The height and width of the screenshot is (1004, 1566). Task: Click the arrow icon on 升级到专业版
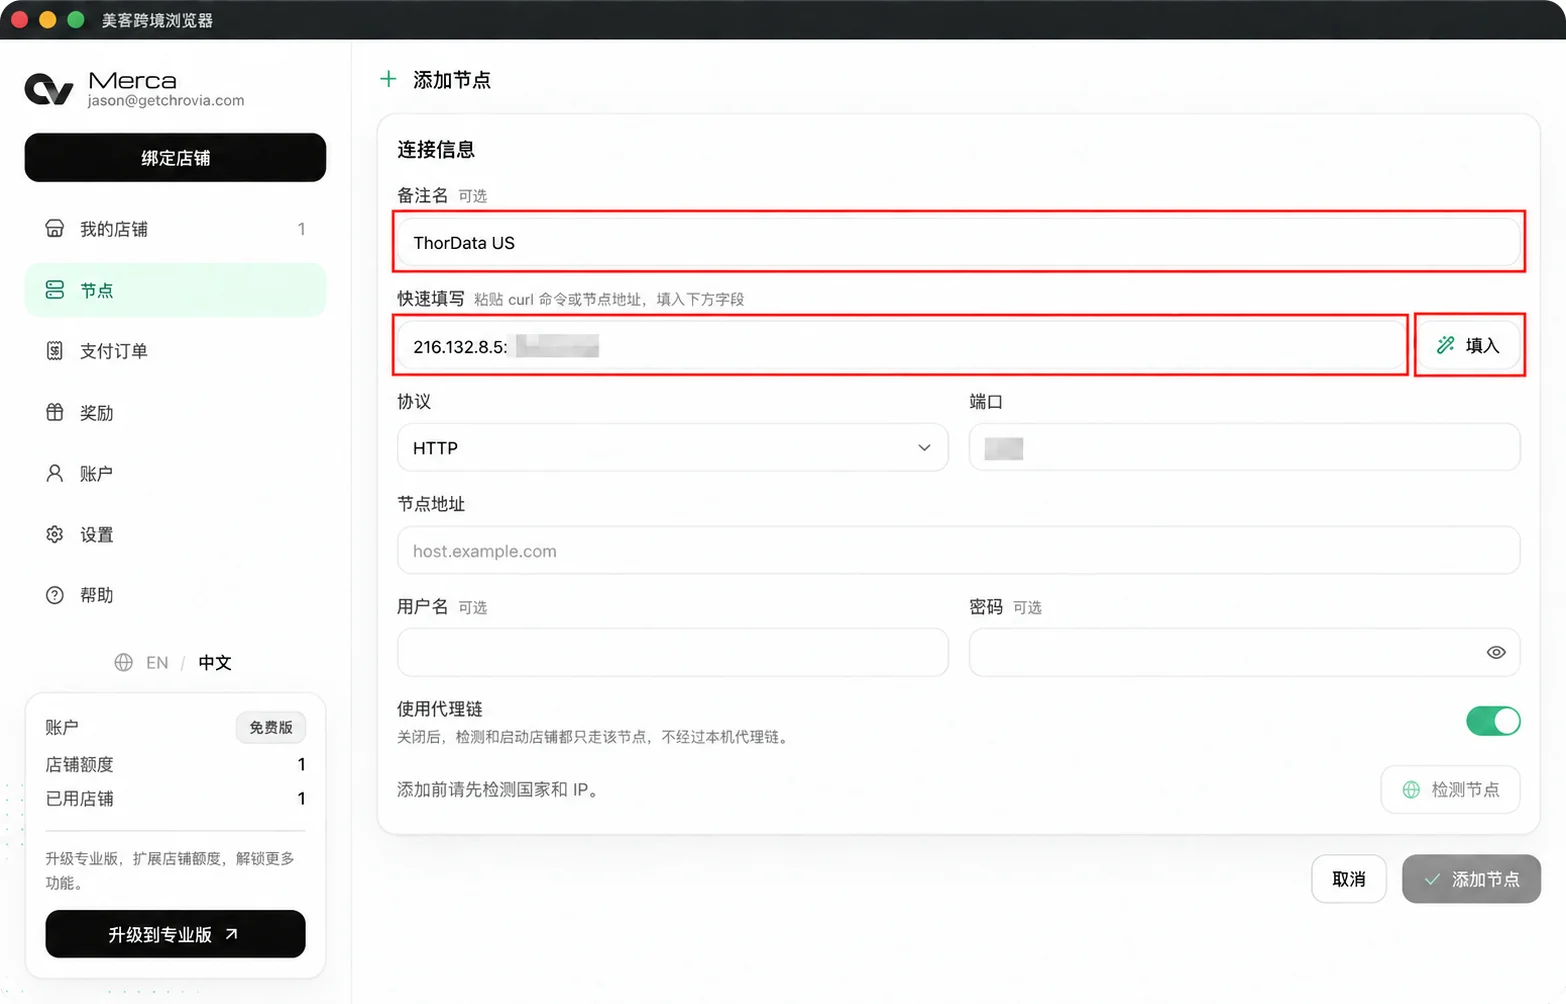pyautogui.click(x=232, y=934)
